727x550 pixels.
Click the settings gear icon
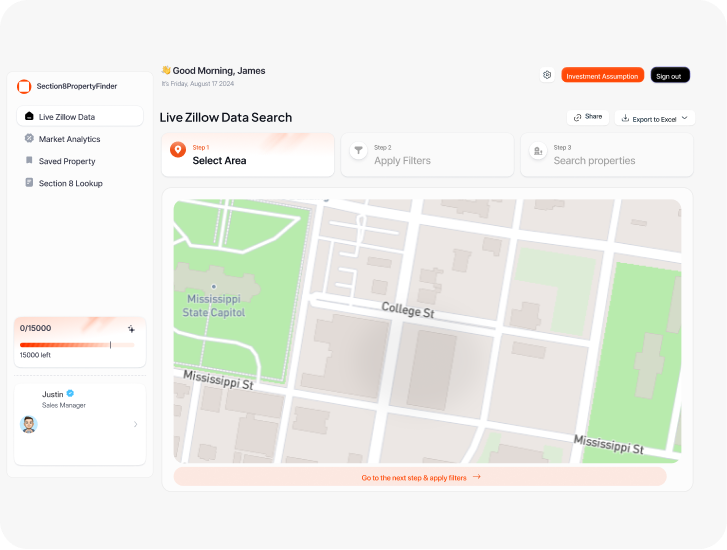click(547, 75)
